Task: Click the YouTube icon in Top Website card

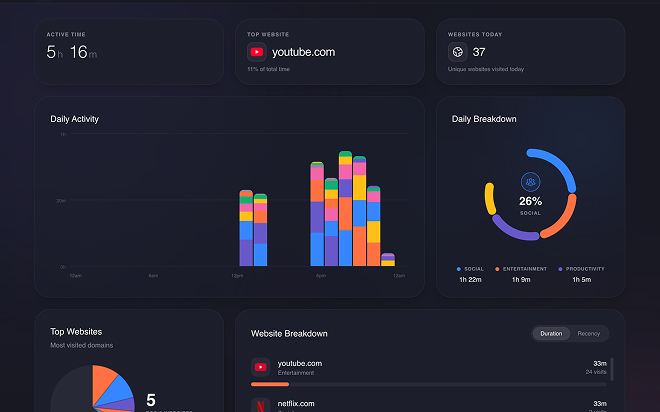Action: pos(257,52)
